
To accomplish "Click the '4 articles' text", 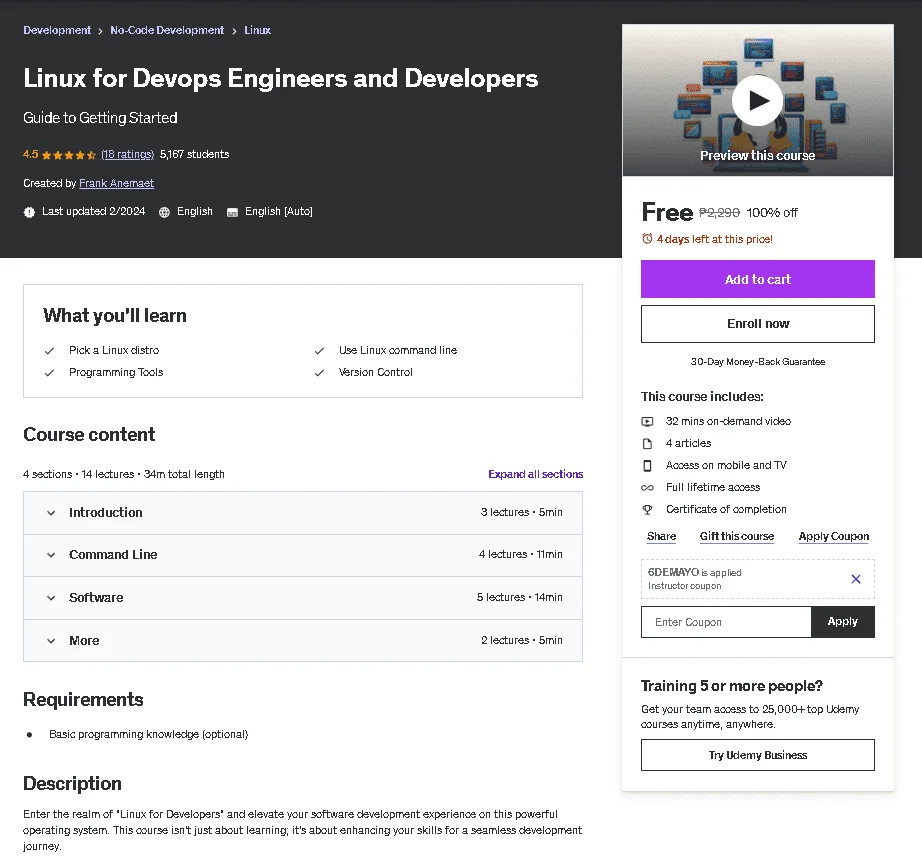I will [x=688, y=443].
